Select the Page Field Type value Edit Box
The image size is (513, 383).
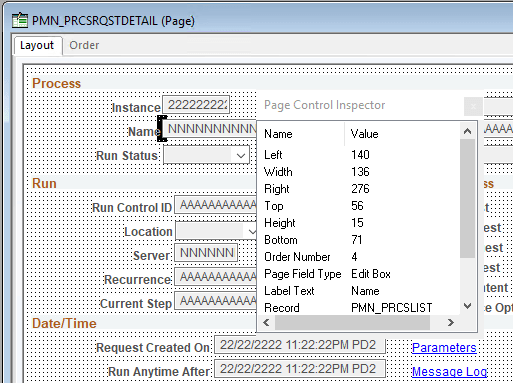coord(371,274)
